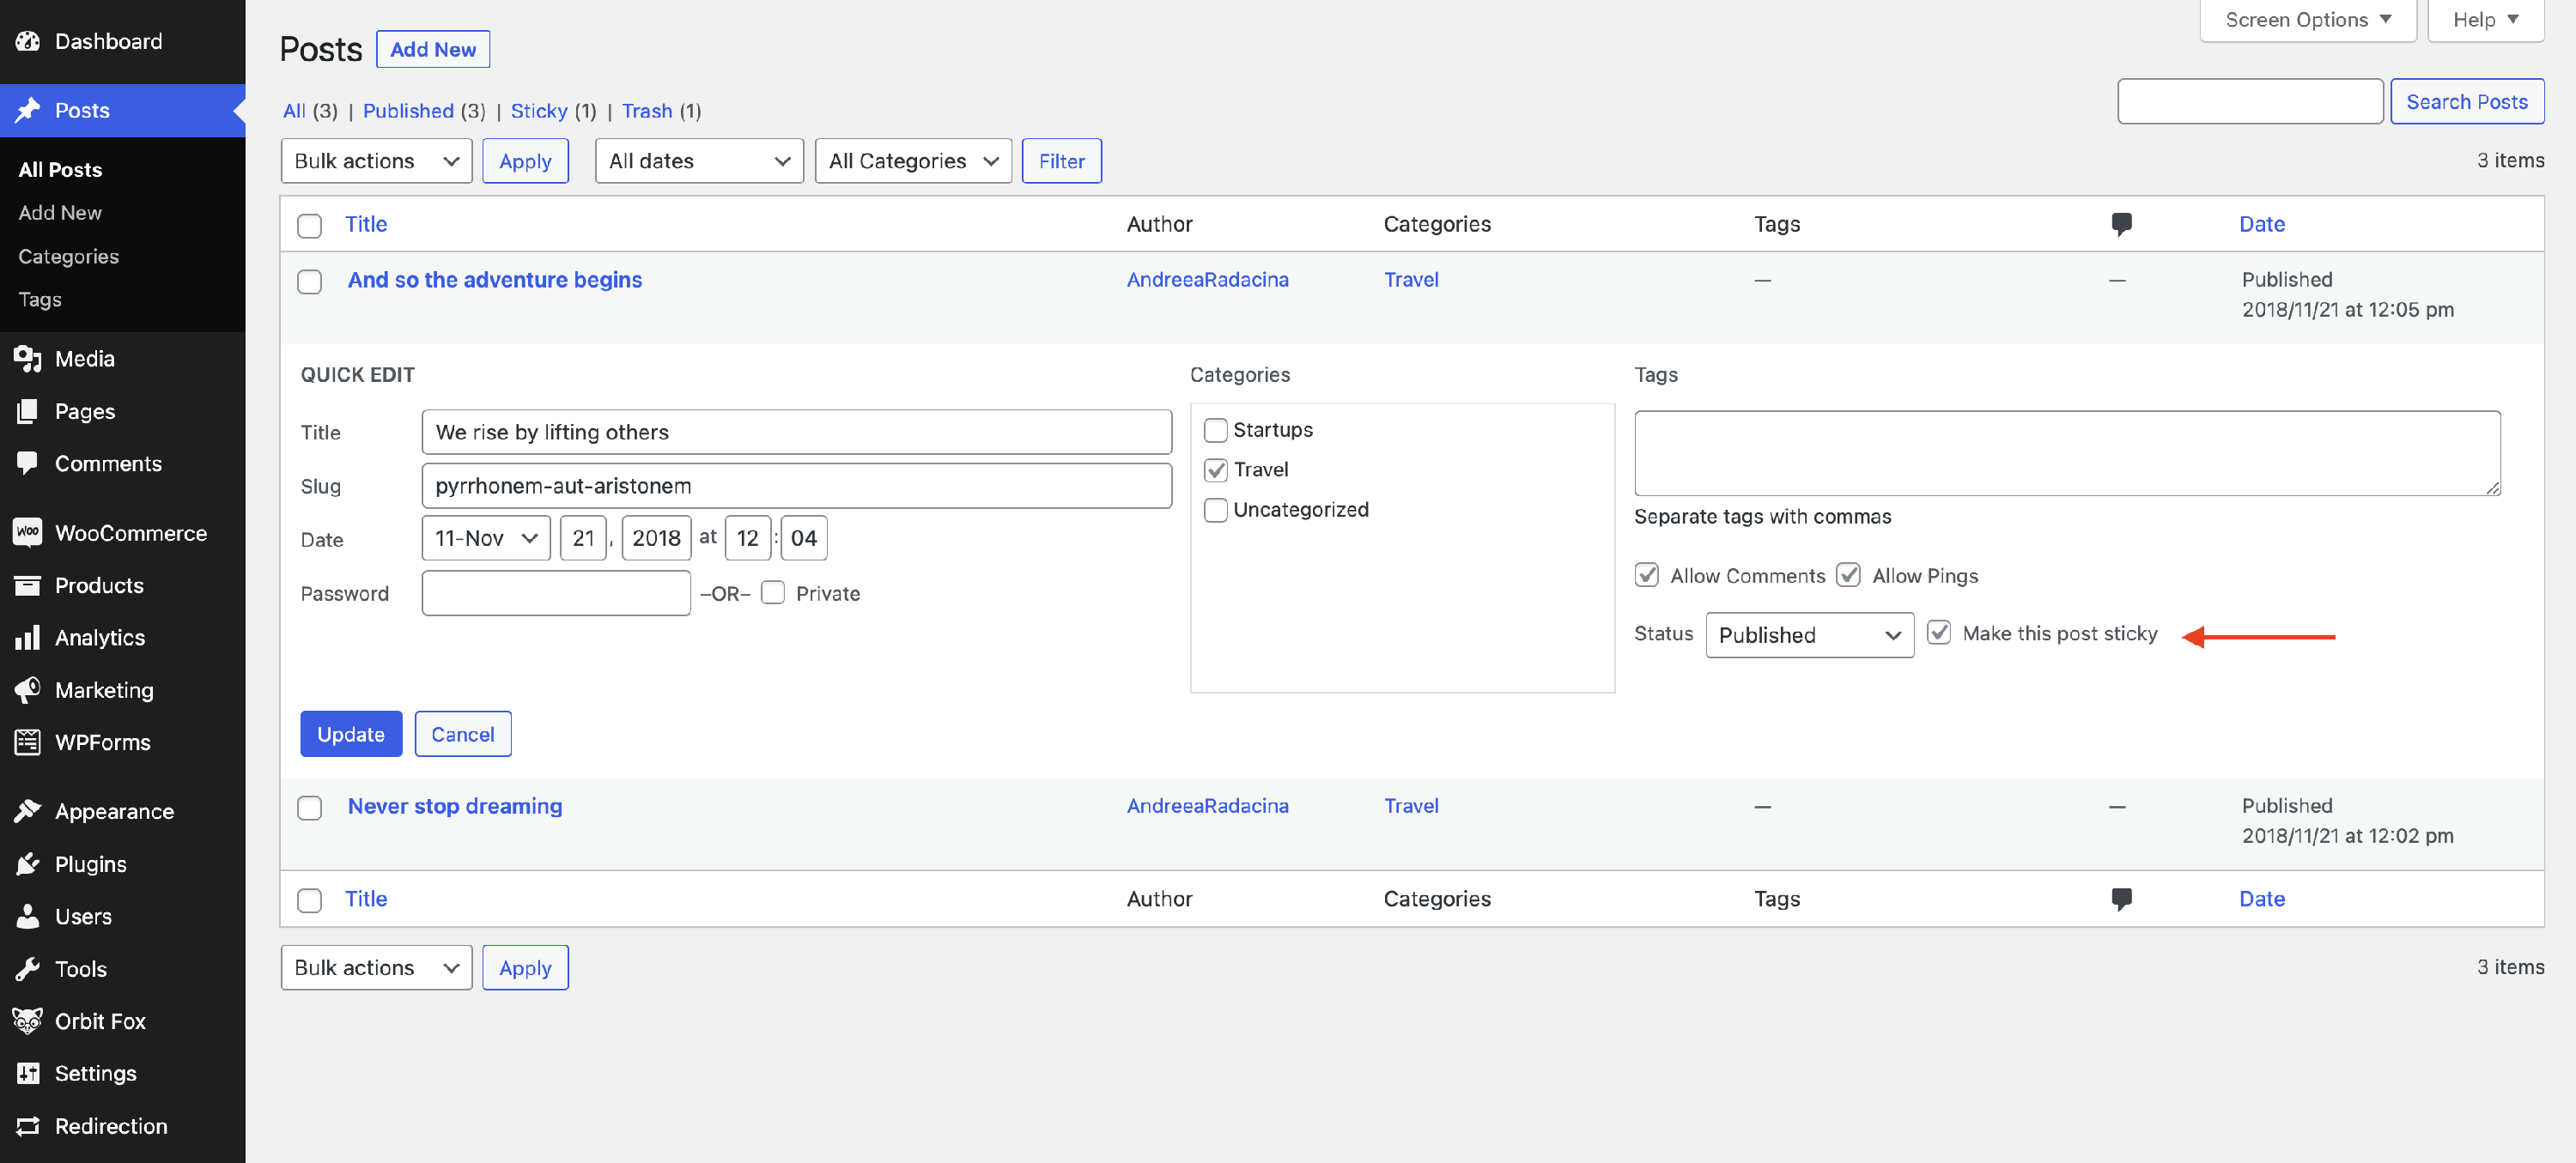The height and width of the screenshot is (1163, 2576).
Task: Click the comments bubble column header icon
Action: [x=2121, y=224]
